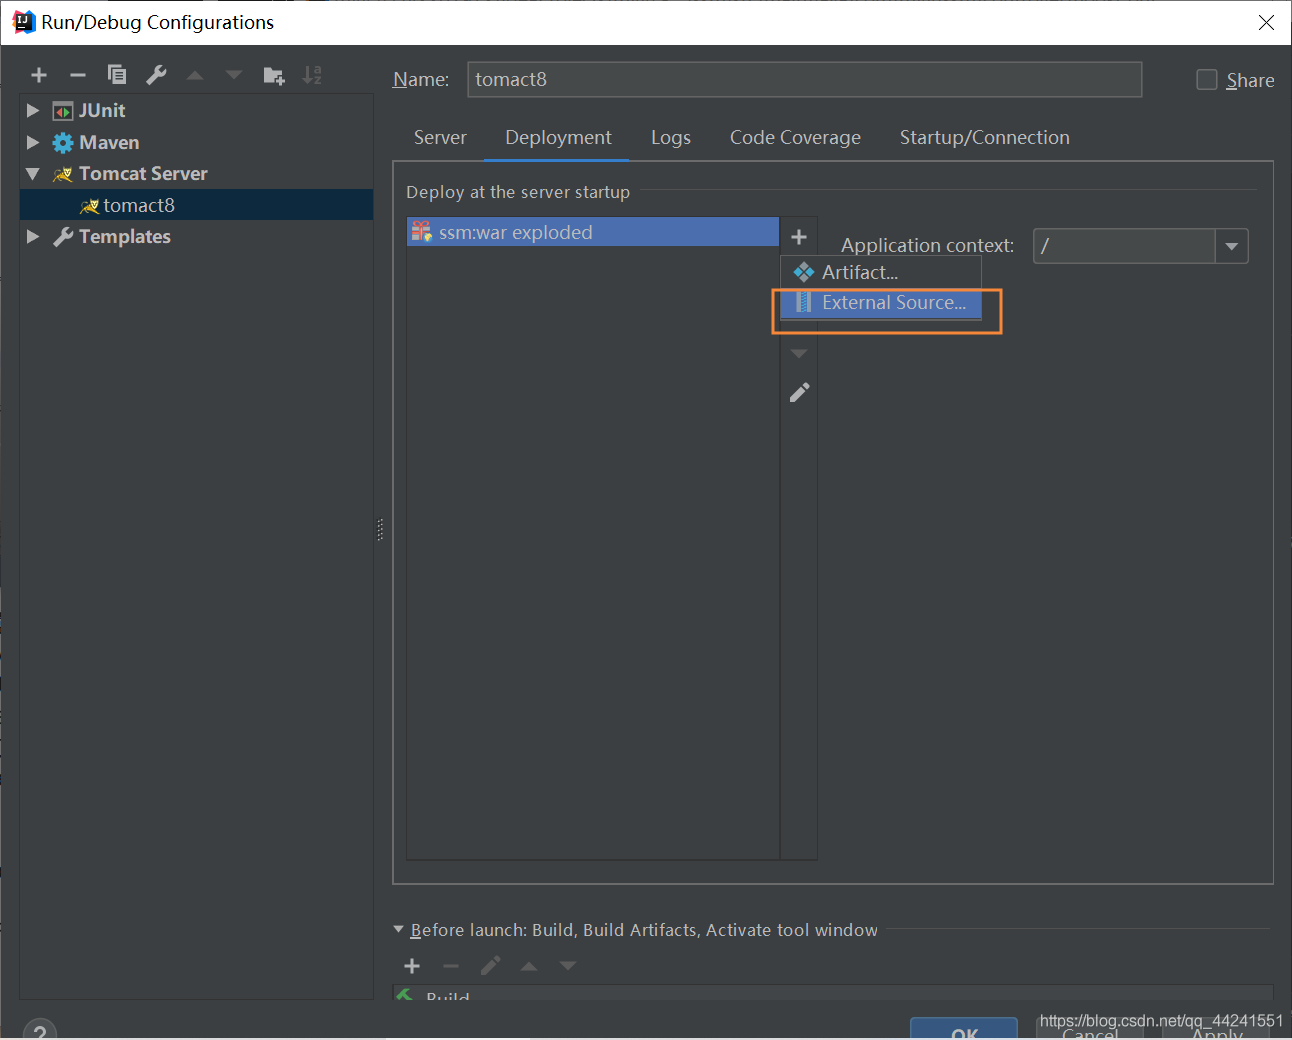Create new folder icon in toolbar
This screenshot has width=1292, height=1040.
point(274,75)
